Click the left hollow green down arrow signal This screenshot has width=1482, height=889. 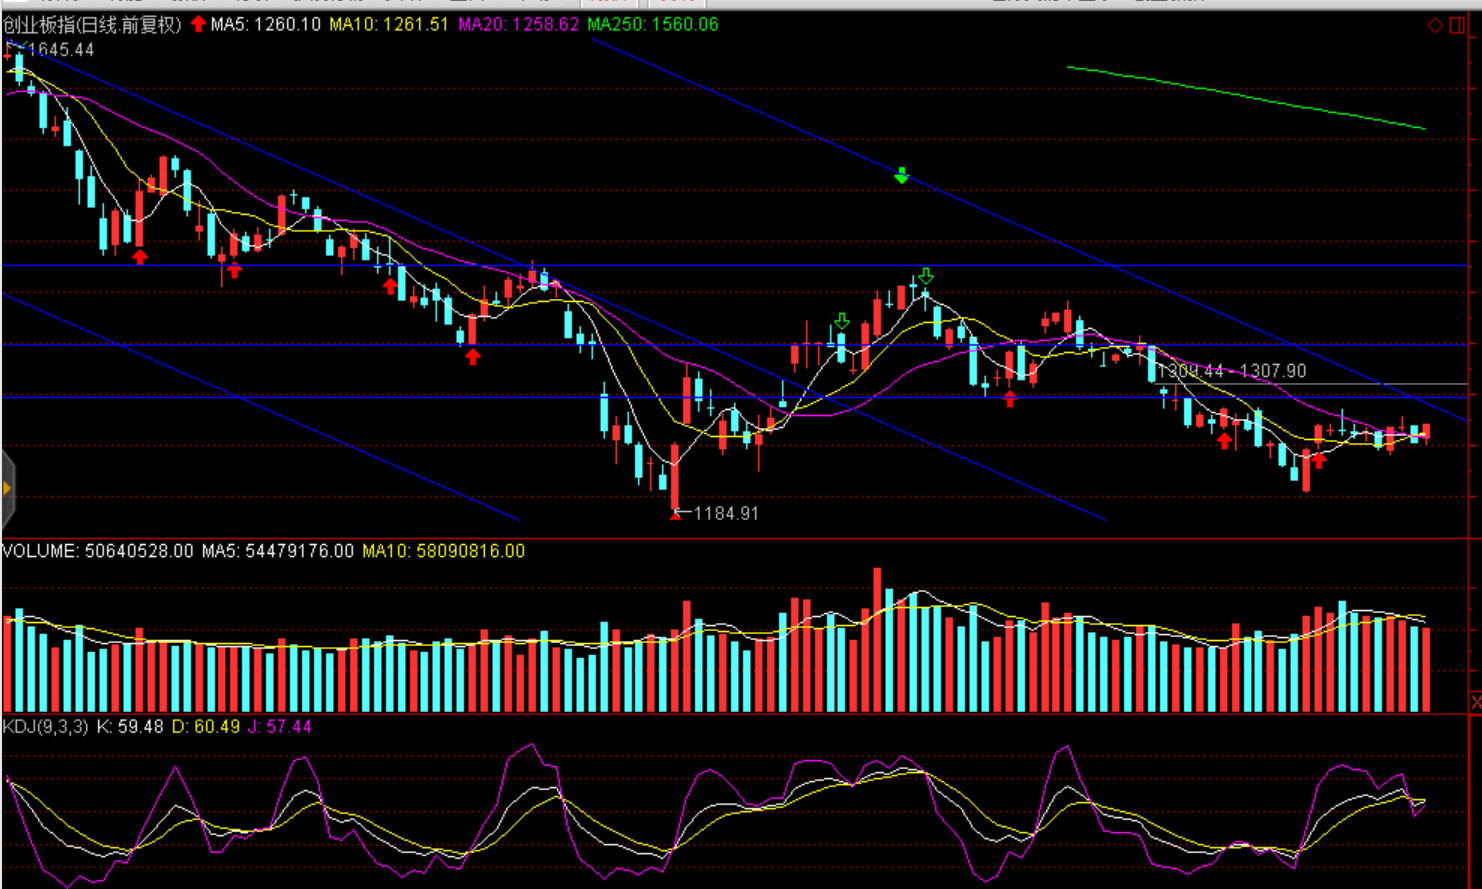(842, 321)
